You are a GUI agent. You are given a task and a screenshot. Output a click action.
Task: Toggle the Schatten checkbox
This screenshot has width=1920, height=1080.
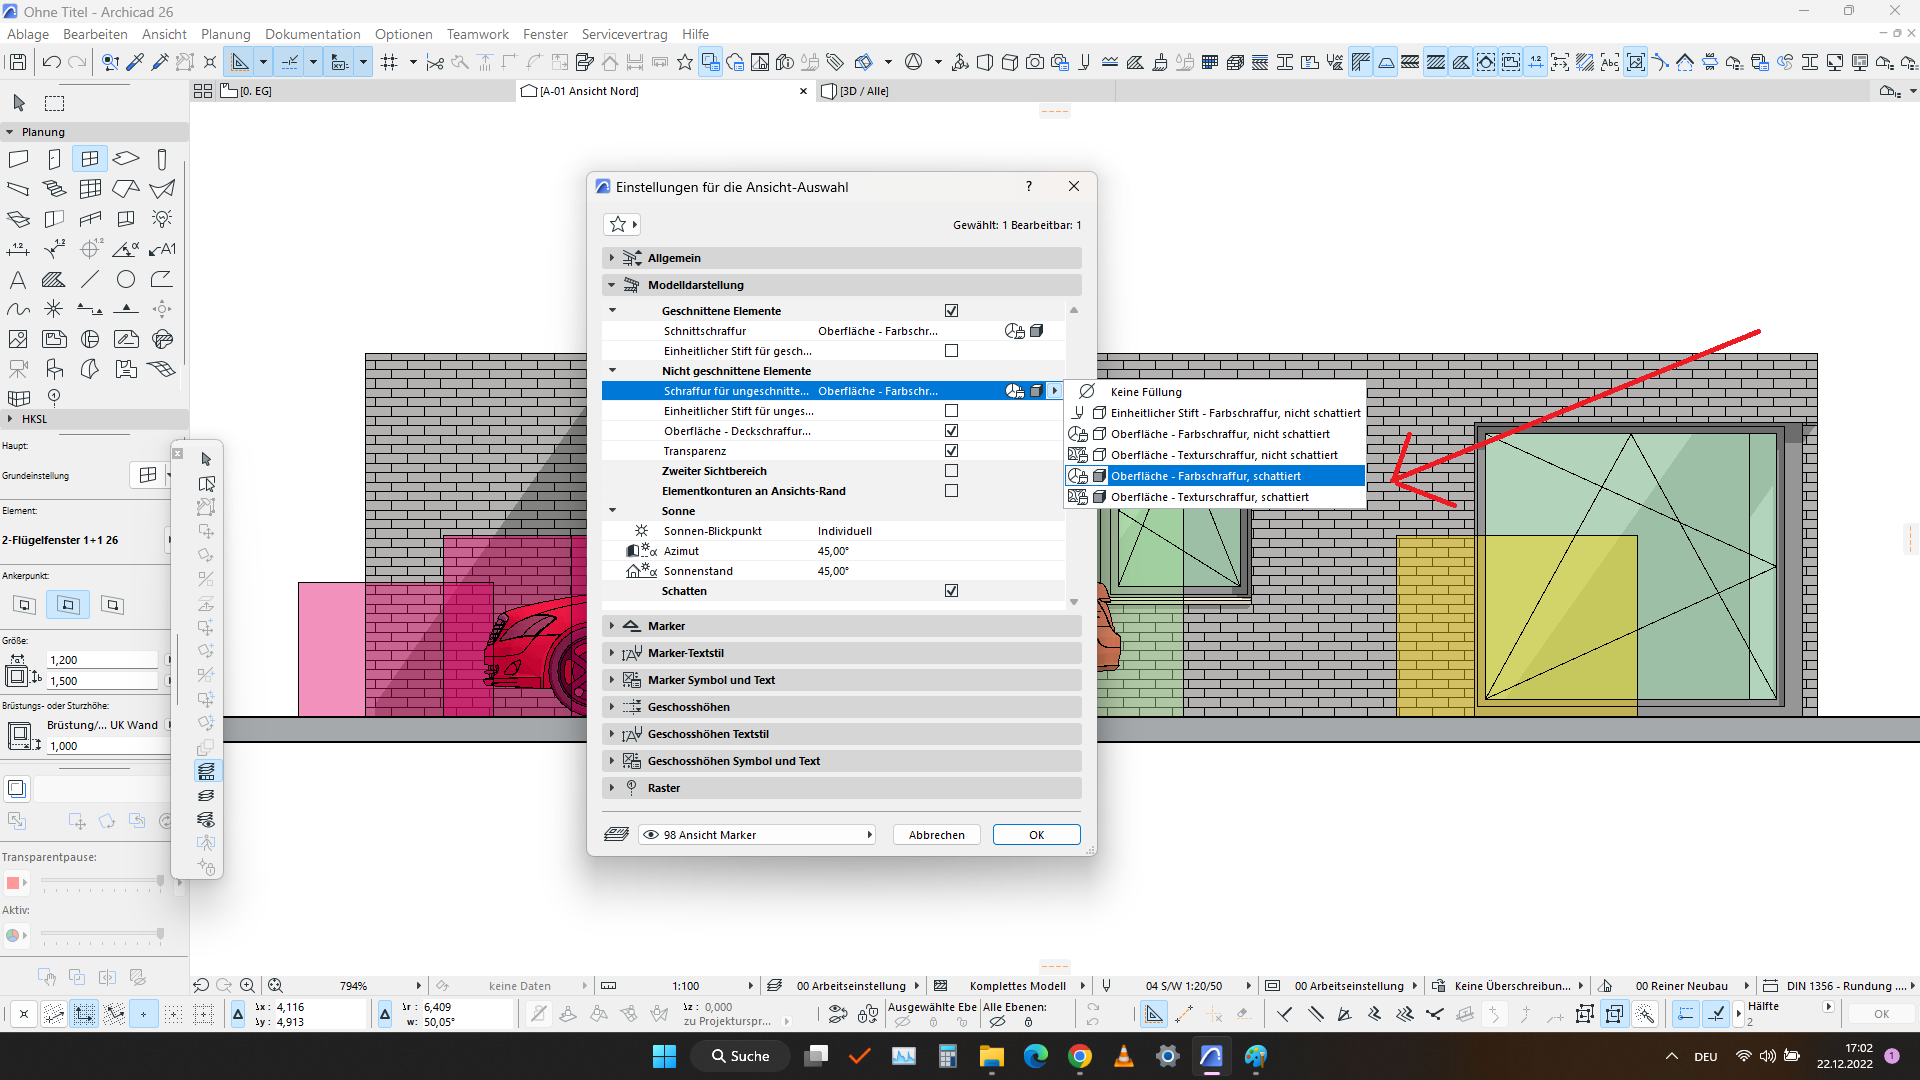pos(951,591)
